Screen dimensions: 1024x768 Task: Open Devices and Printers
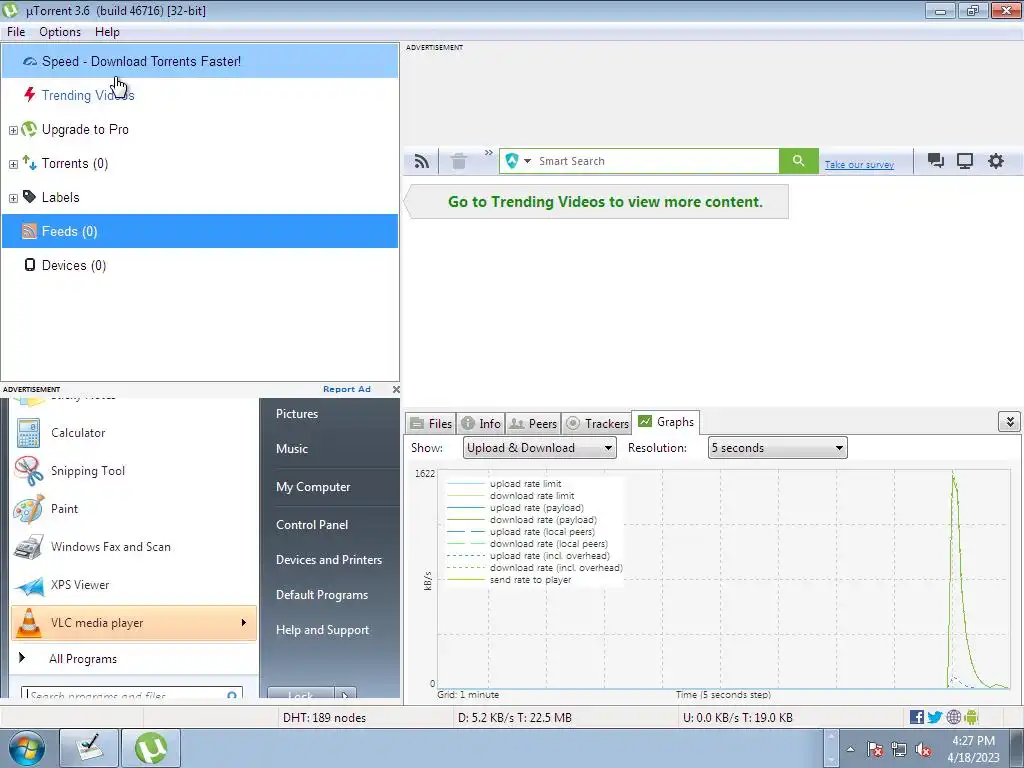(328, 560)
